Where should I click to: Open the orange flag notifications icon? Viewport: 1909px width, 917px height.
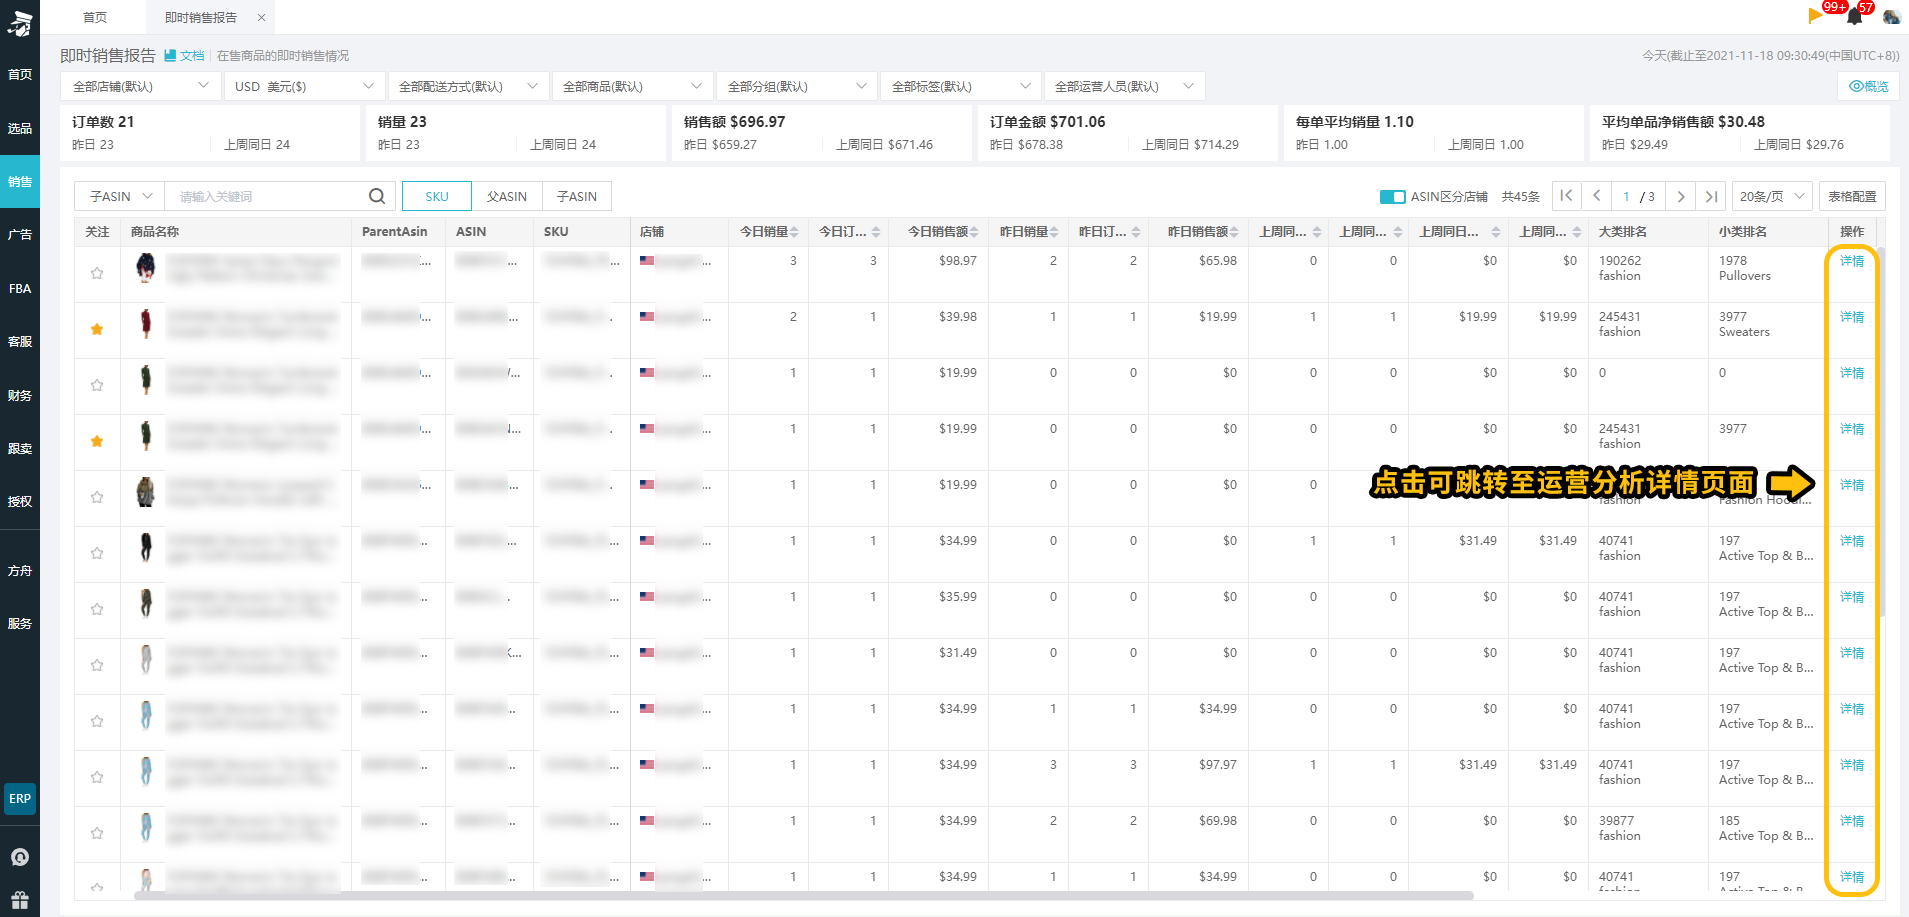click(1815, 15)
